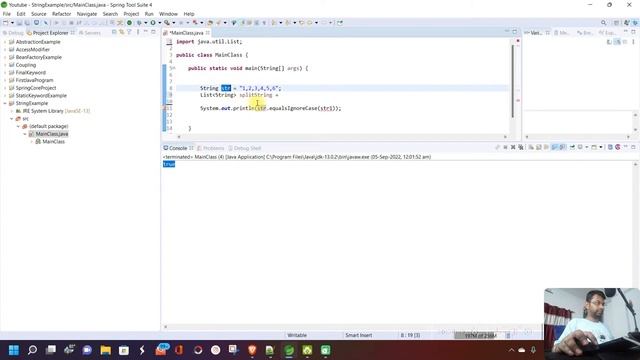Image resolution: width=640 pixels, height=360 pixels.
Task: Click the editor horizontal scrollbar
Action: (x=342, y=137)
